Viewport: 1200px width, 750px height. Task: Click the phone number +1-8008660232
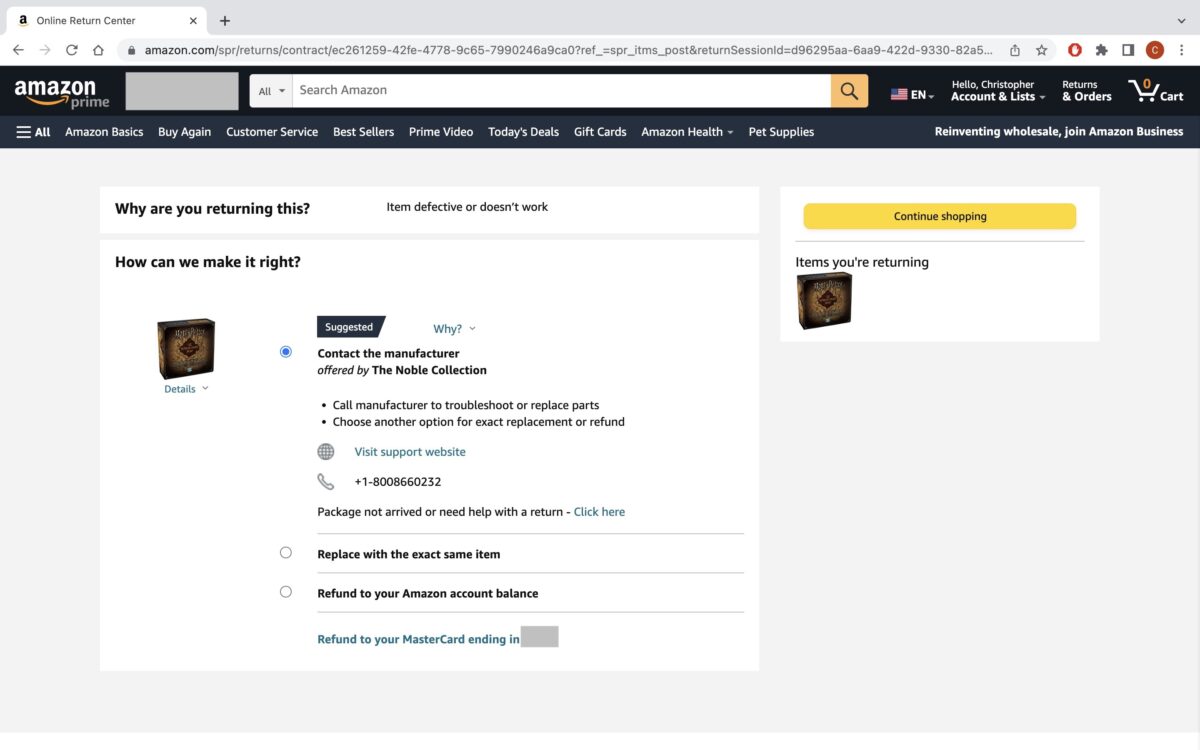pos(398,482)
